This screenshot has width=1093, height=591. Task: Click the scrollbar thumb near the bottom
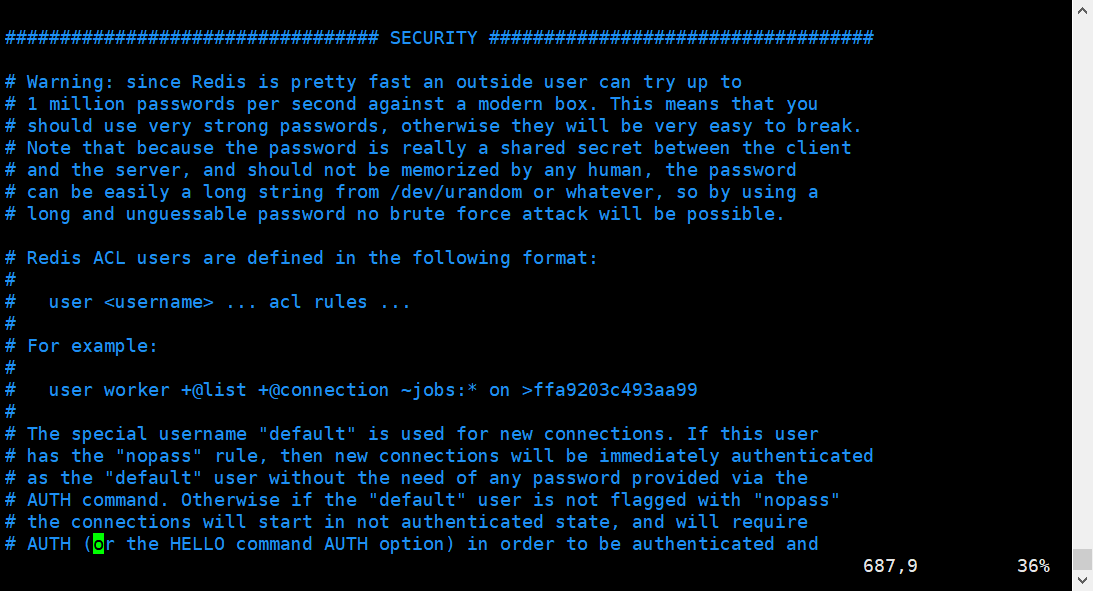pyautogui.click(x=1082, y=558)
